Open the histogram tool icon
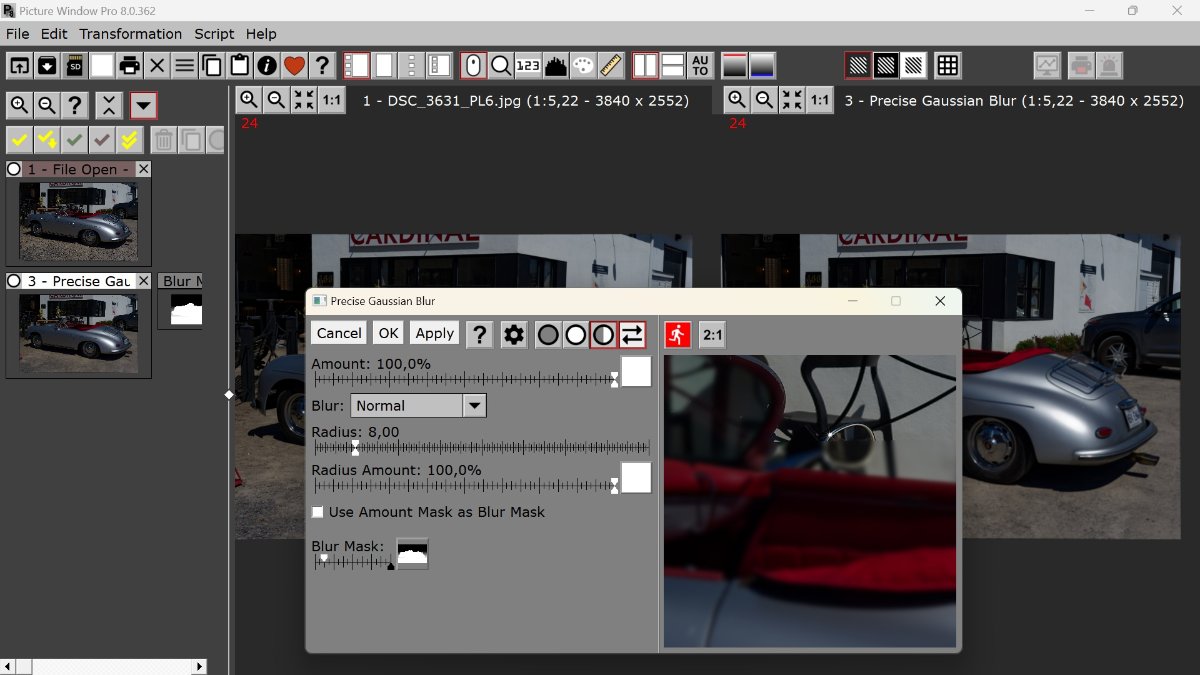 point(556,66)
